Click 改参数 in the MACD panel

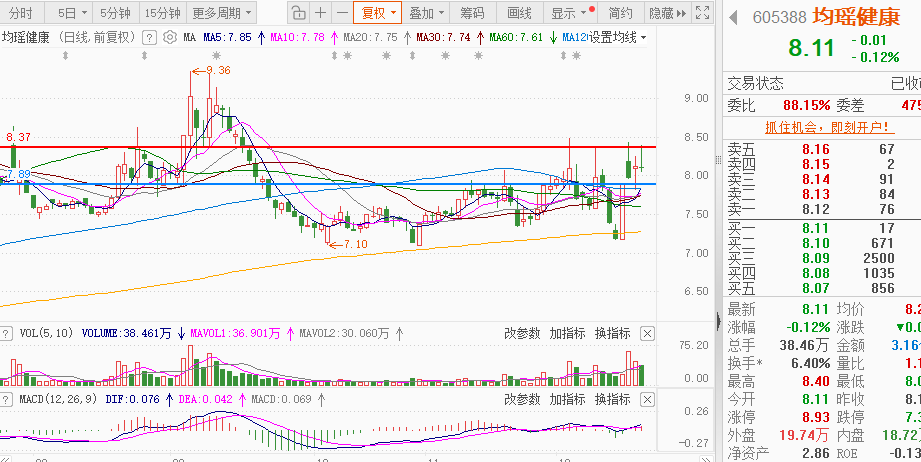pyautogui.click(x=522, y=400)
